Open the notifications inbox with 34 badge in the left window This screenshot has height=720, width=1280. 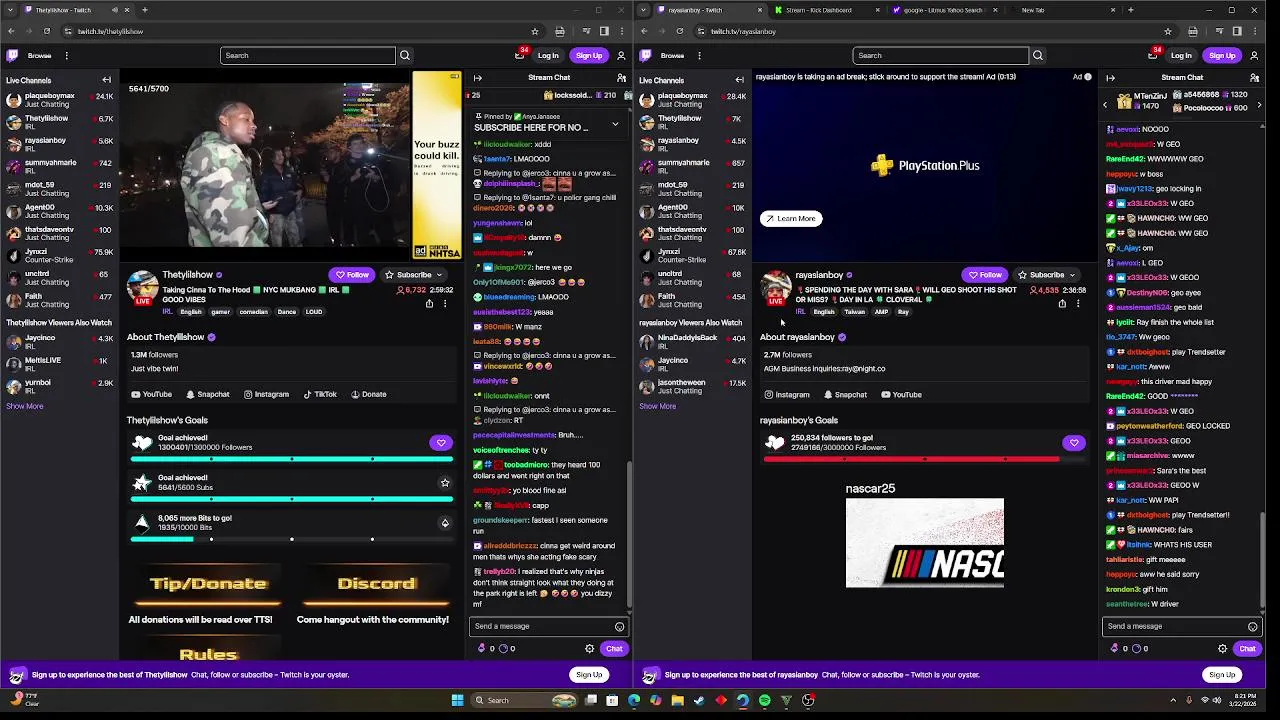pos(520,54)
